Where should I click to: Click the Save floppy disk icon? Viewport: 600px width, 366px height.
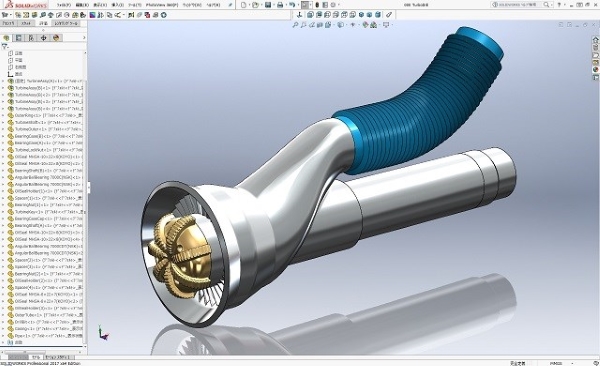[268, 5]
